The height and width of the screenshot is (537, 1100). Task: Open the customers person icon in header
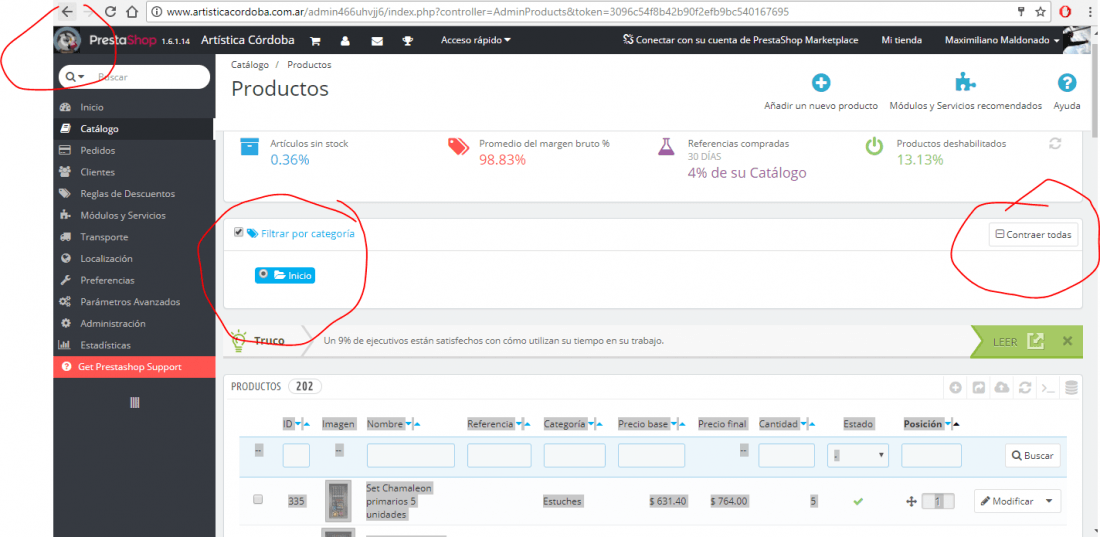point(345,41)
